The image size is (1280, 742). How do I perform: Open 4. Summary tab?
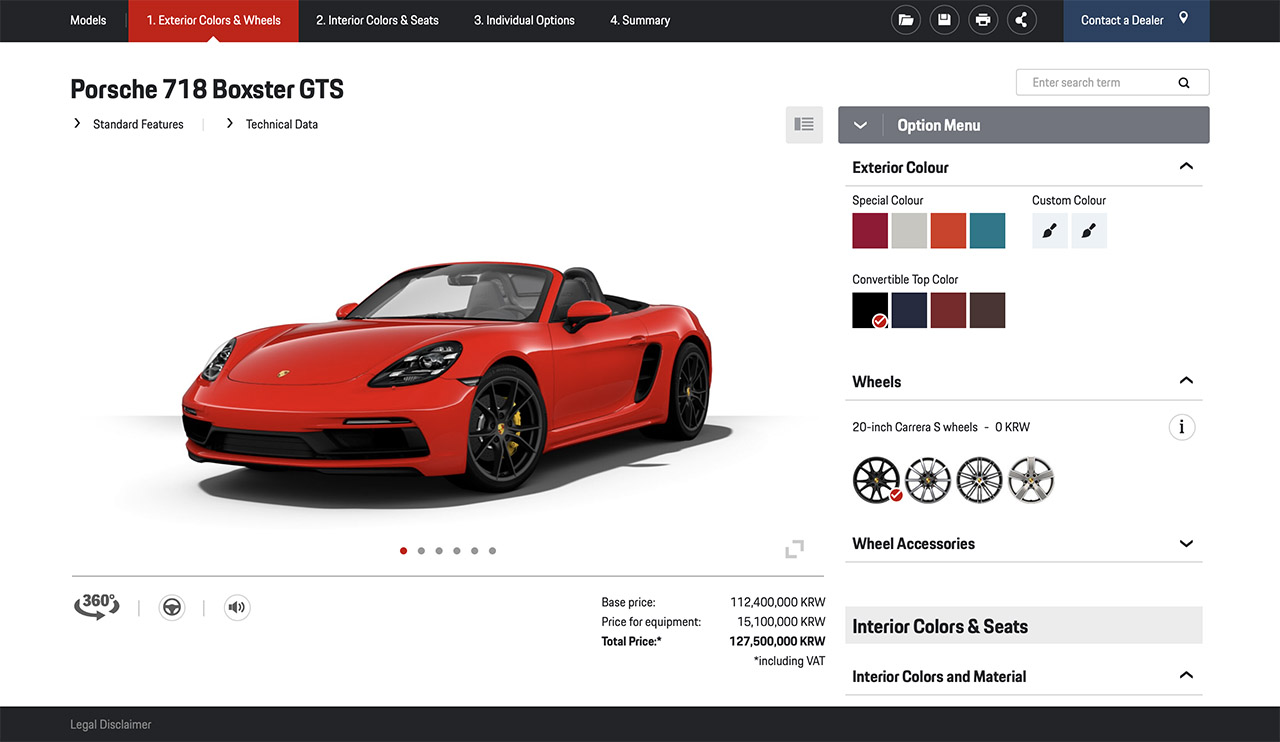[640, 20]
